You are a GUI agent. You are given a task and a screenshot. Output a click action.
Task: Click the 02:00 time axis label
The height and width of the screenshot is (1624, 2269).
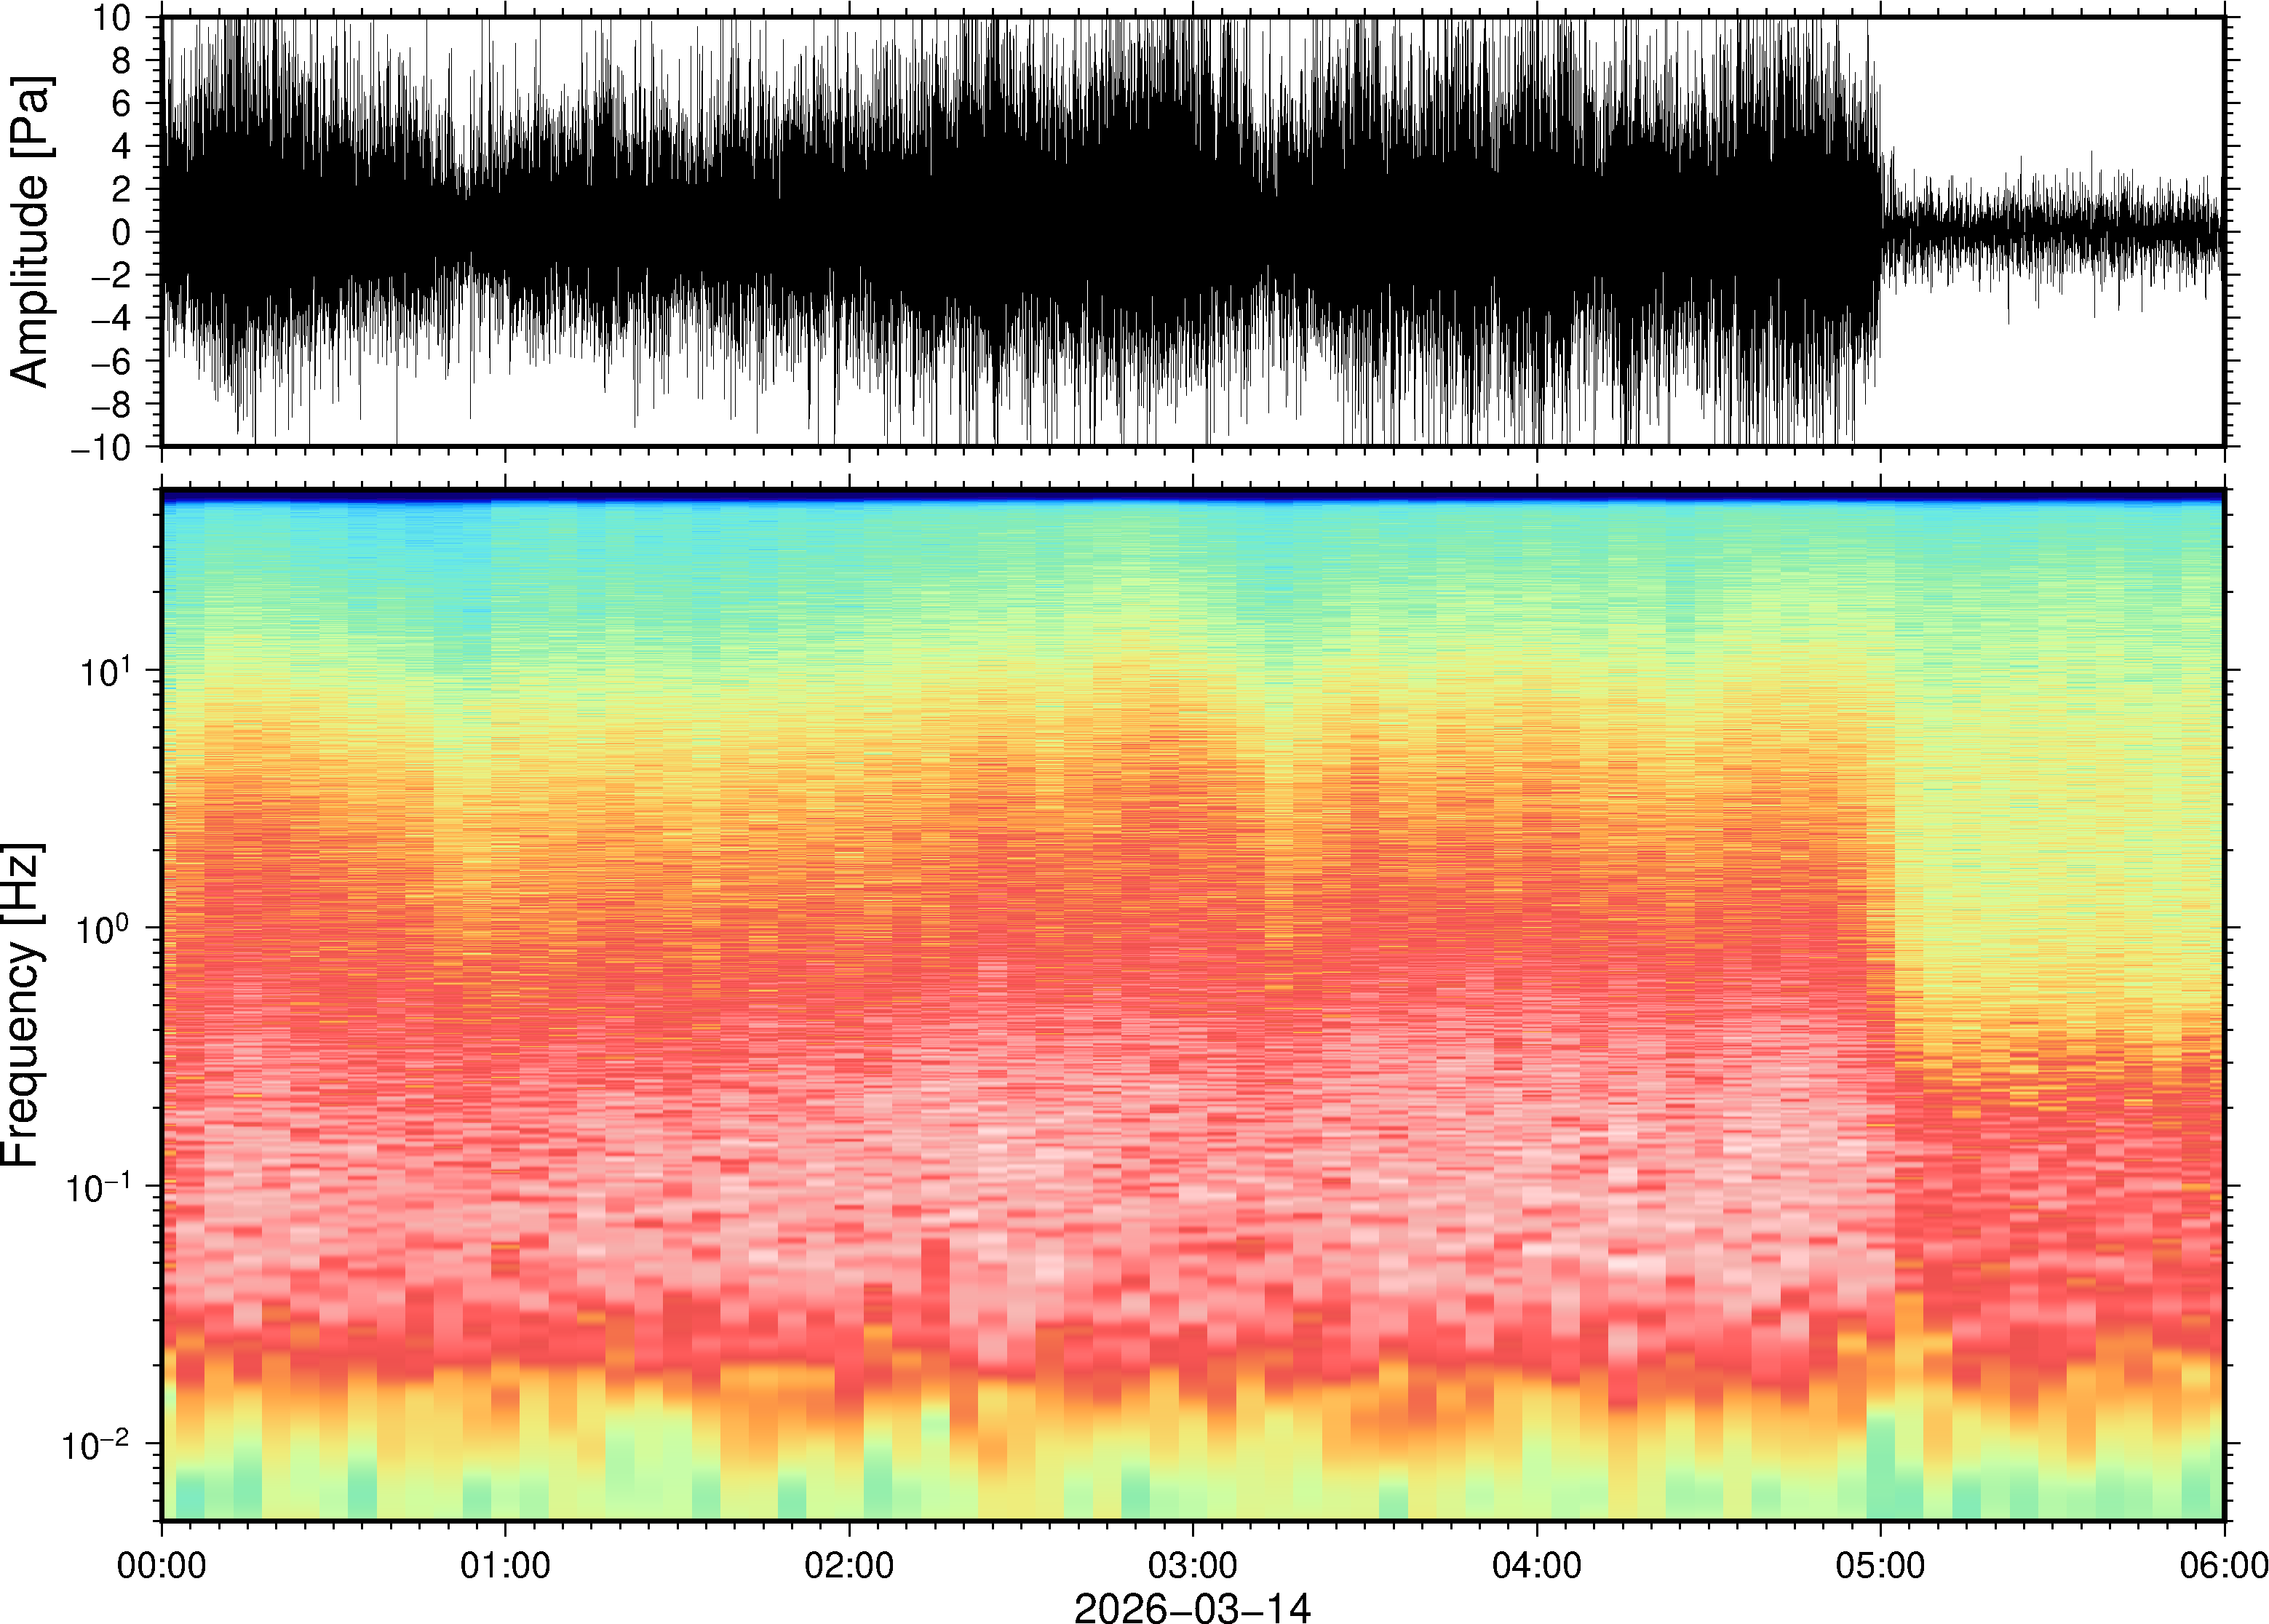point(849,1565)
